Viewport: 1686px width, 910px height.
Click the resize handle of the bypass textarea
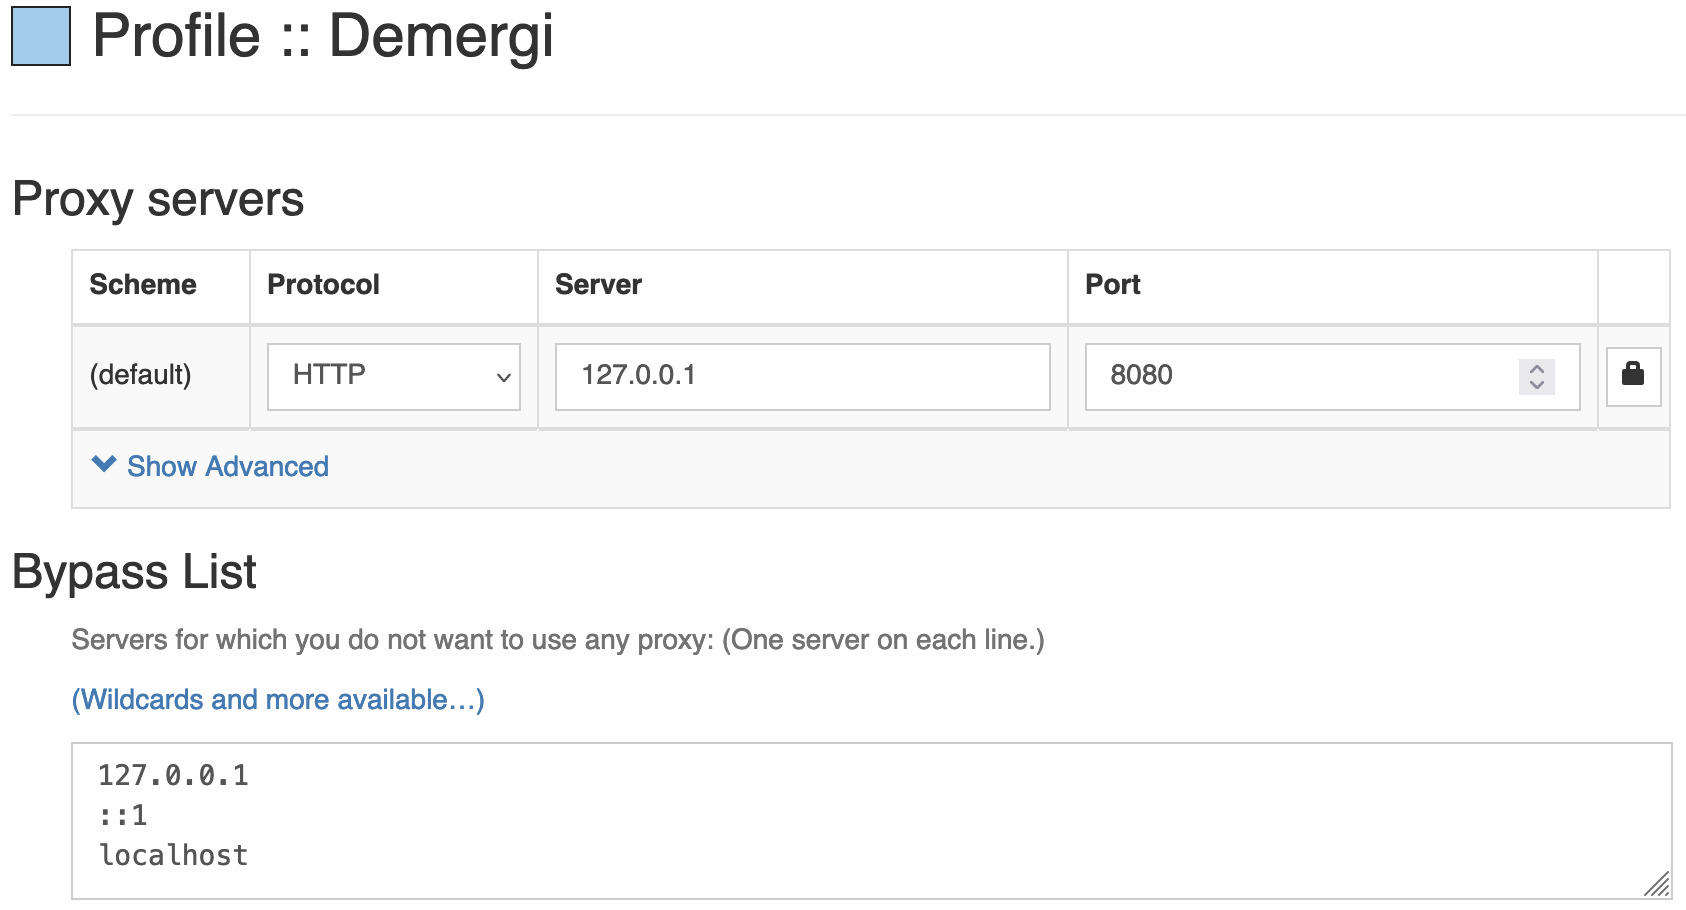1657,884
